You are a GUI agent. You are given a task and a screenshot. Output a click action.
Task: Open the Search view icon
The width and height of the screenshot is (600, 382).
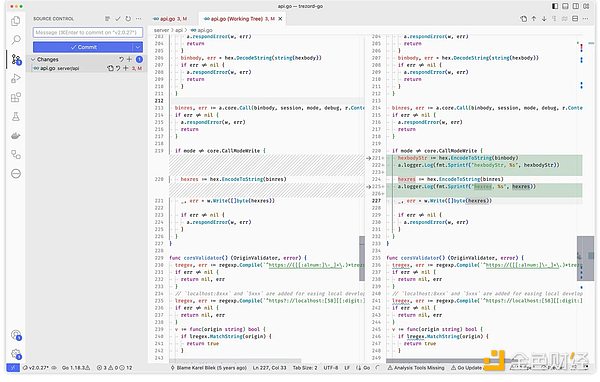click(16, 39)
